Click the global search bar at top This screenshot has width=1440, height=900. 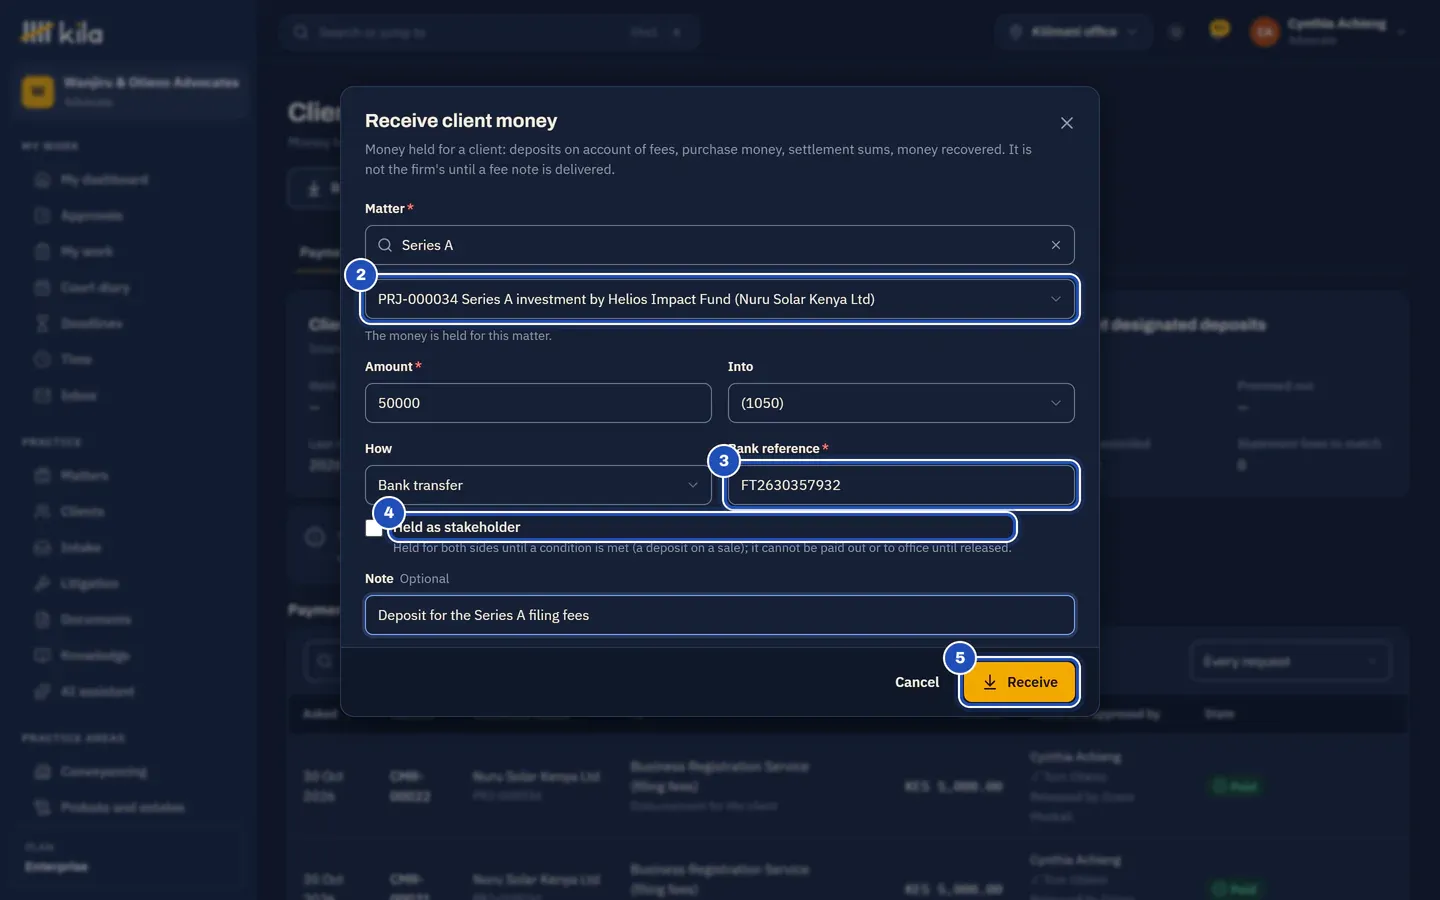coord(490,32)
